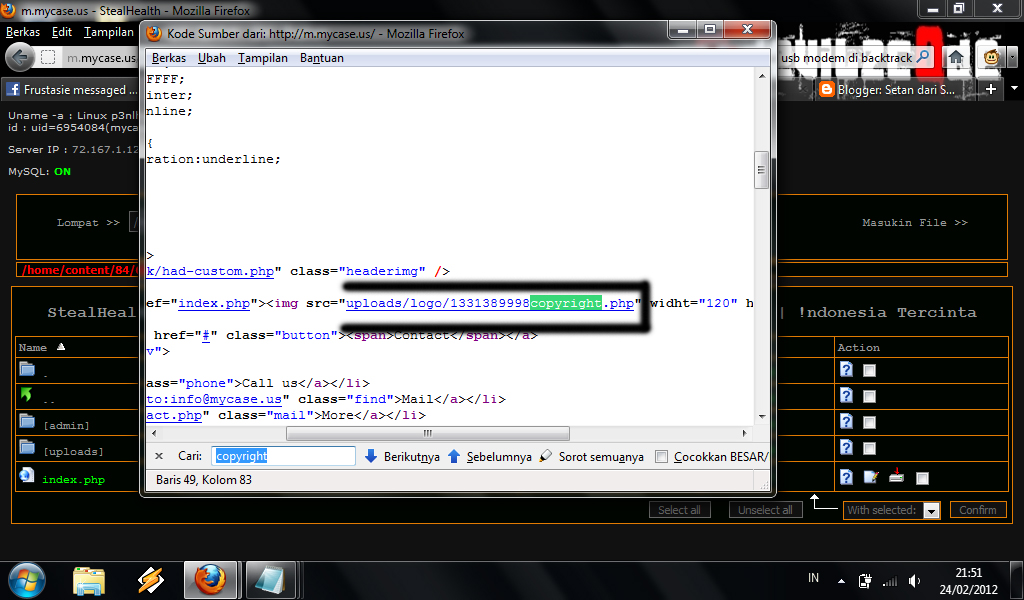Click the scroll-down arrow of source viewer
The image size is (1024, 600).
pos(761,417)
